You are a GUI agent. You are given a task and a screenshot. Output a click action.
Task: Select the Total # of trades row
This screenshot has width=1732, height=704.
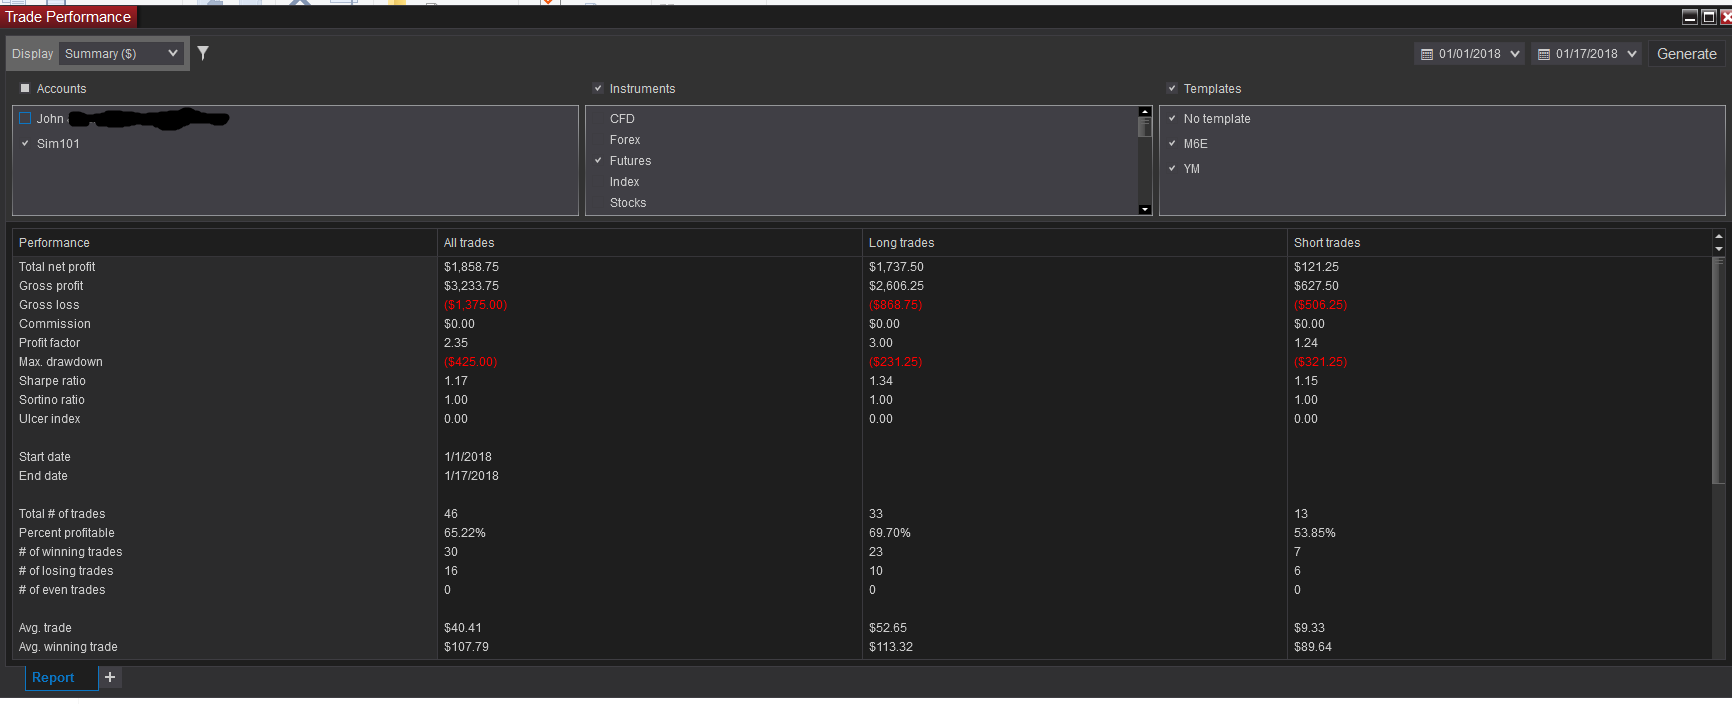pos(862,514)
